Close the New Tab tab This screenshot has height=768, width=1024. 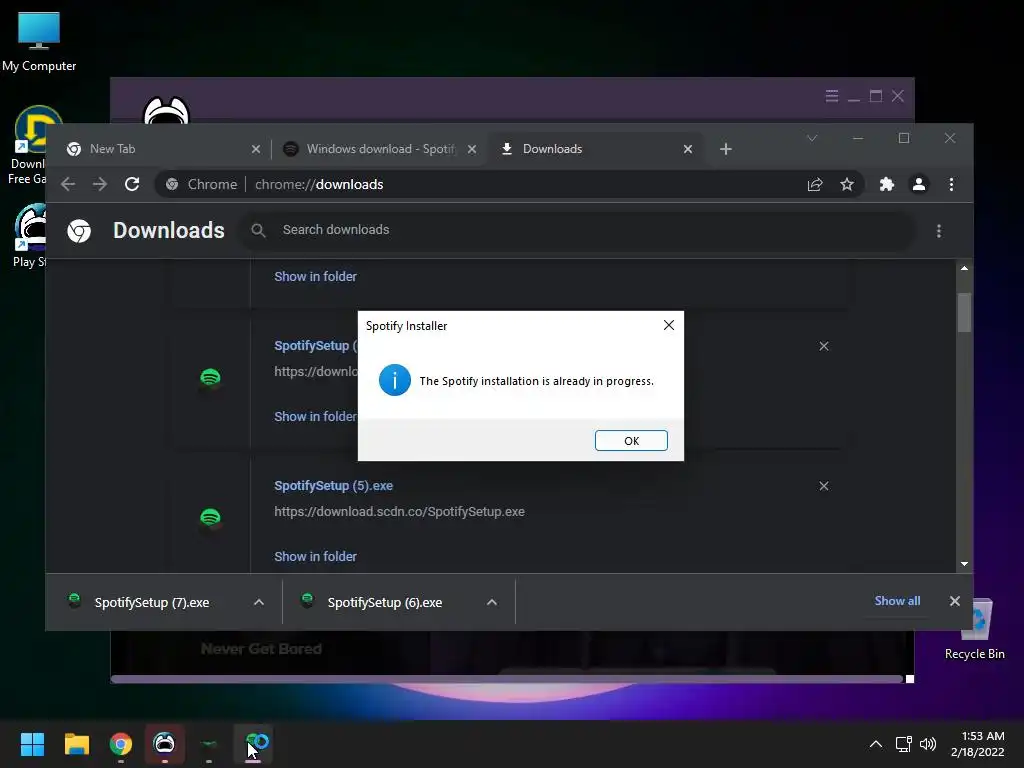pyautogui.click(x=256, y=150)
